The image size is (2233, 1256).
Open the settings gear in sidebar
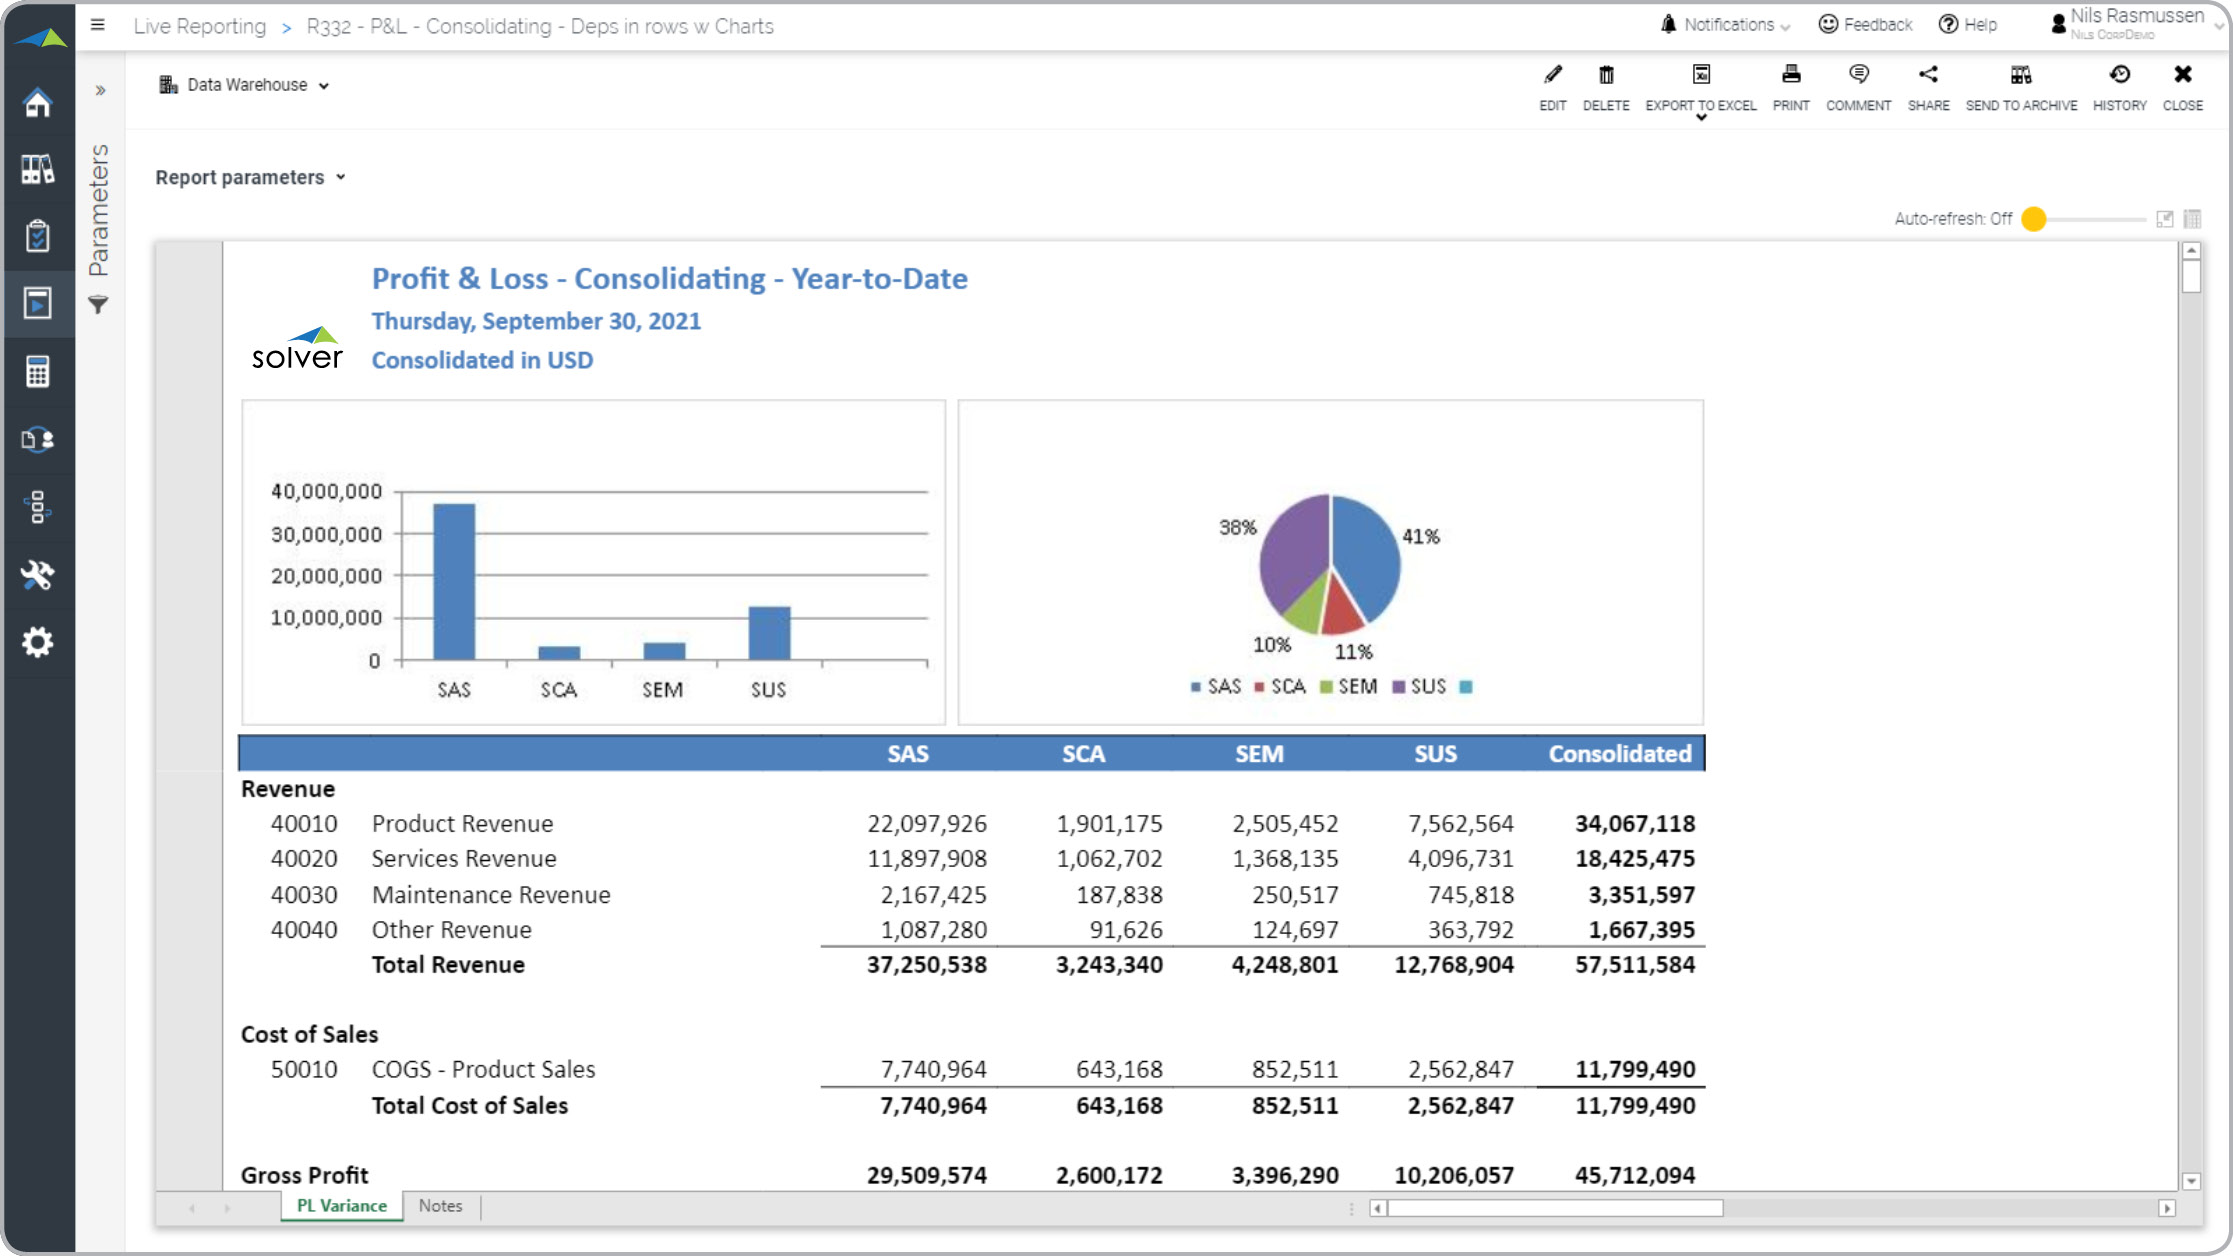[38, 642]
